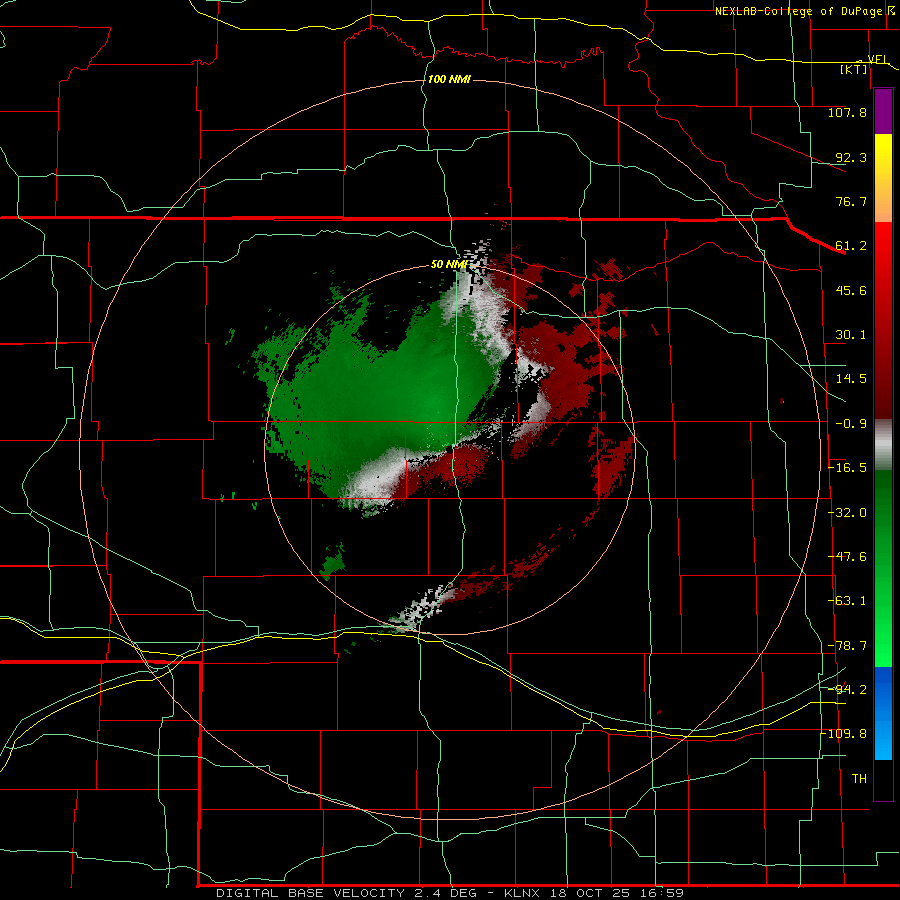Select the 92.3 scale value

click(x=851, y=157)
